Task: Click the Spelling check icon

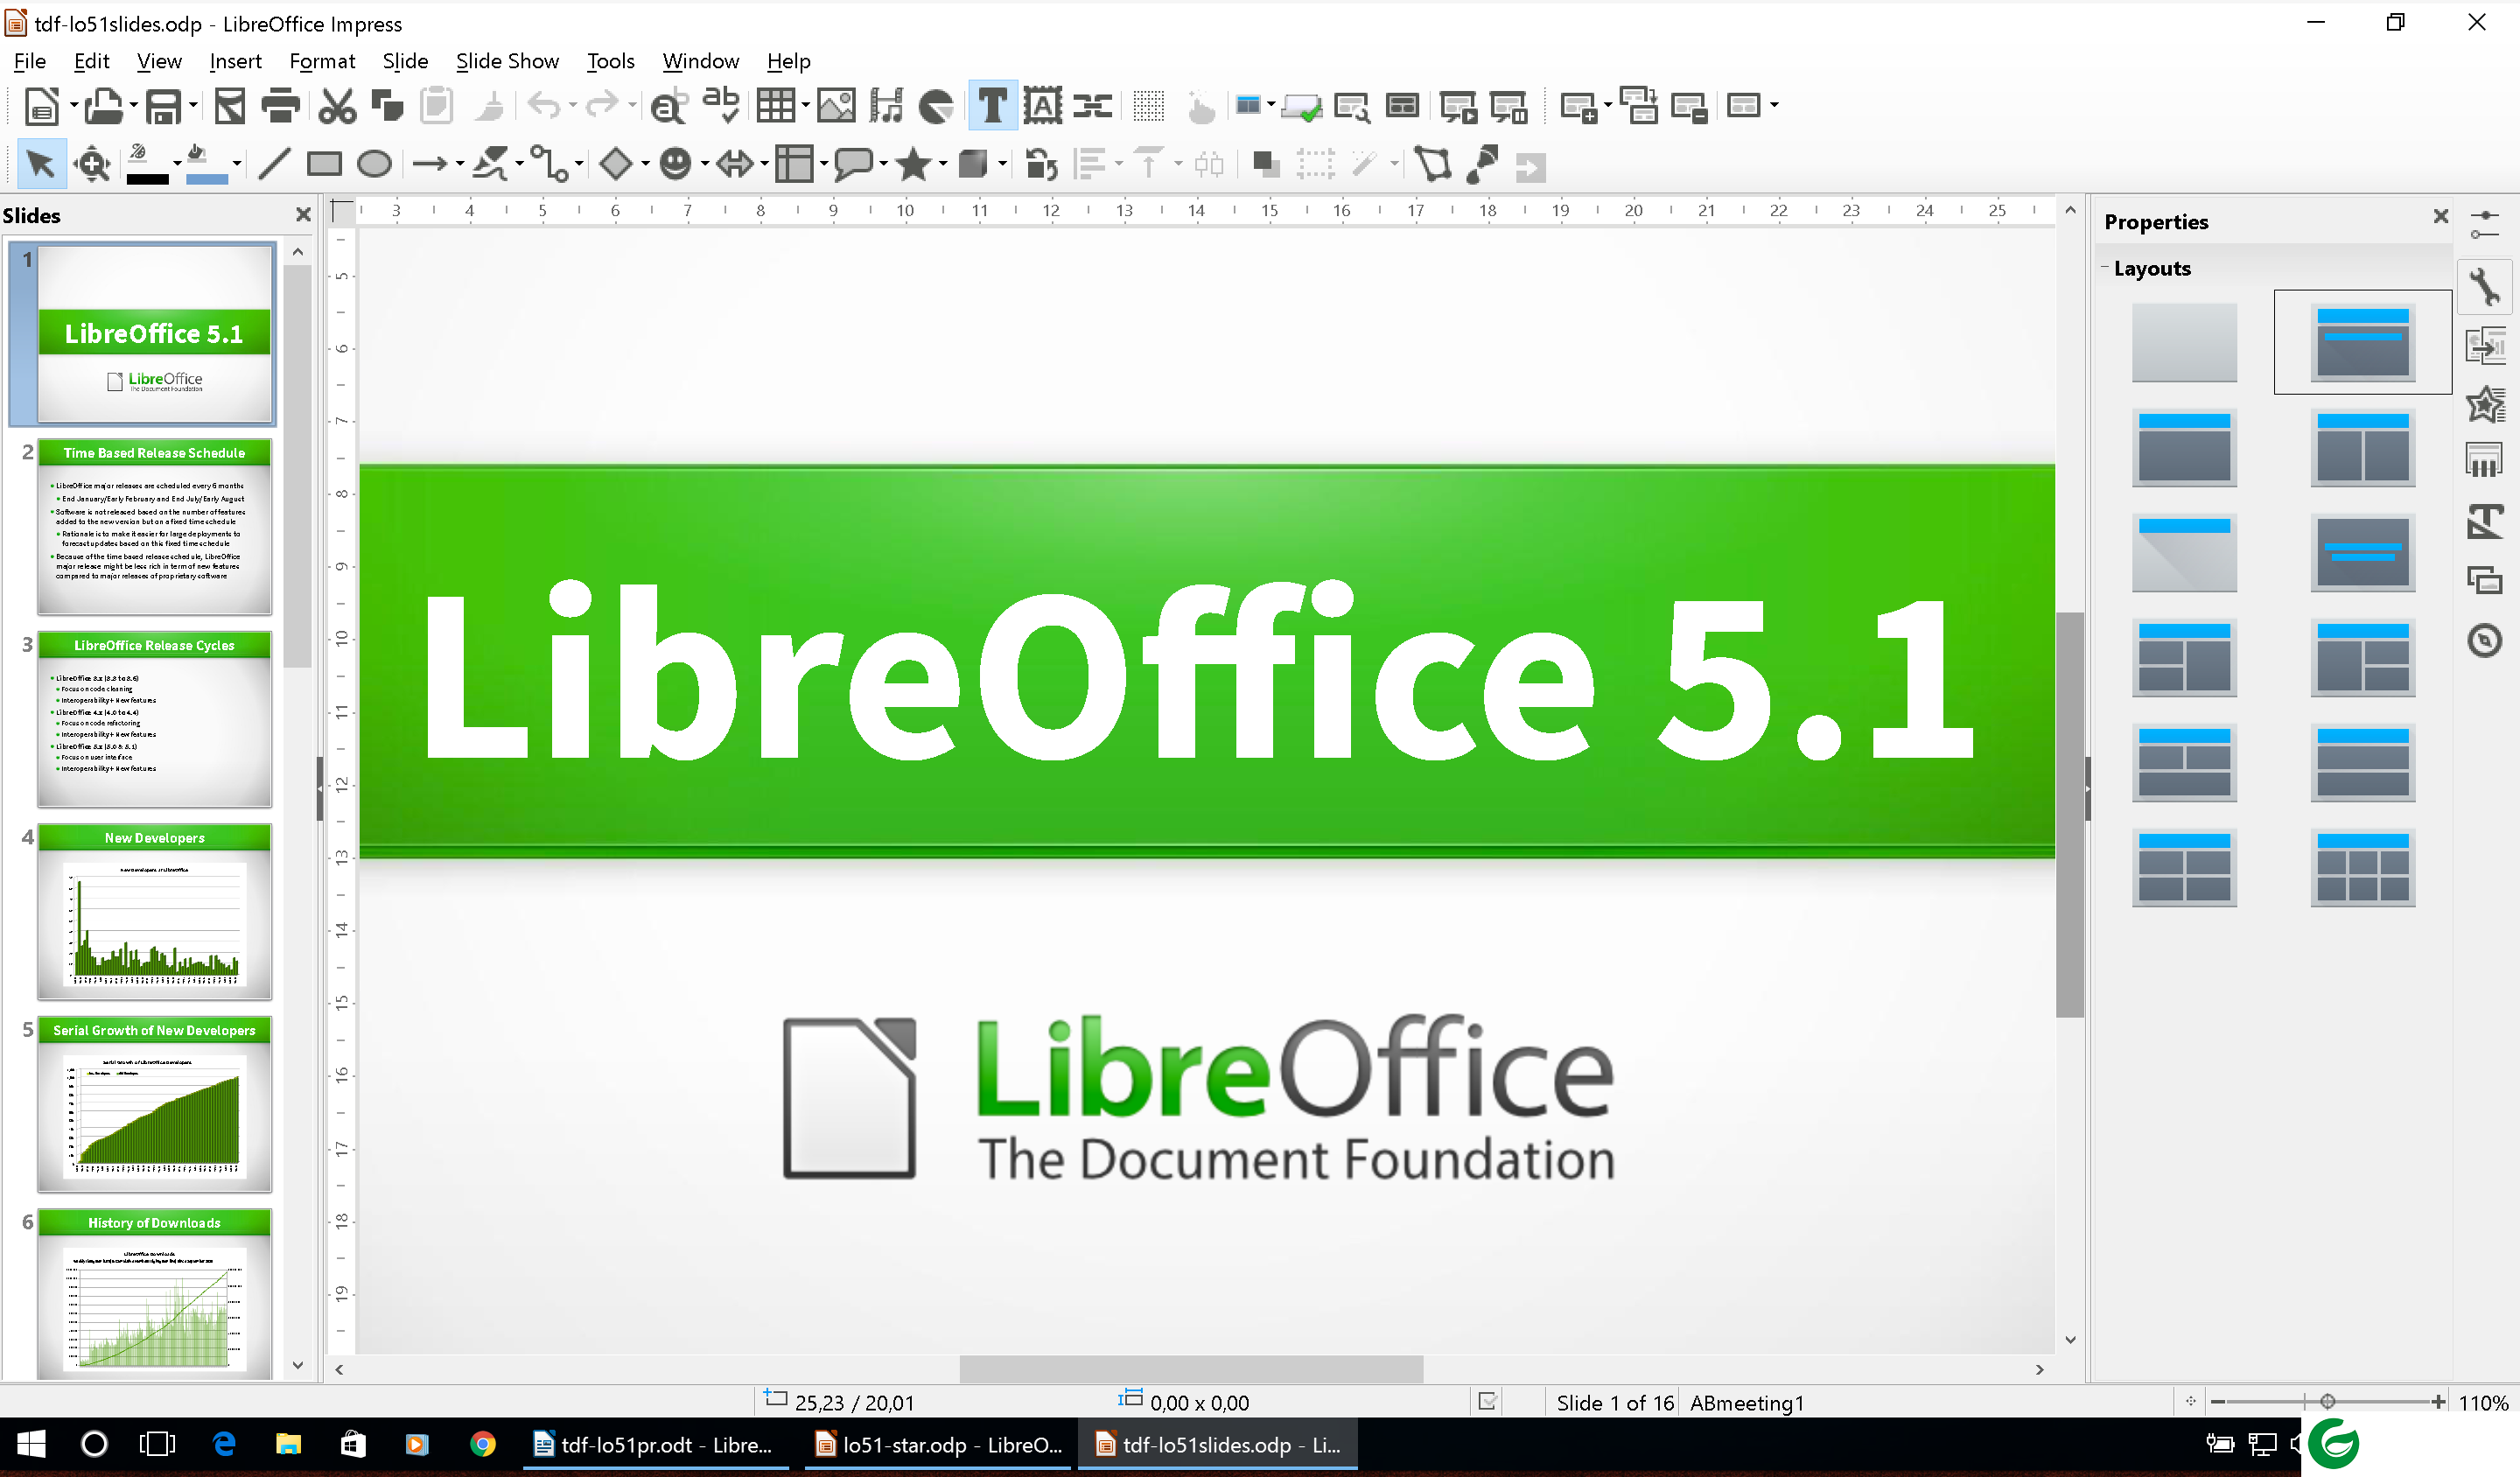Action: [x=721, y=106]
